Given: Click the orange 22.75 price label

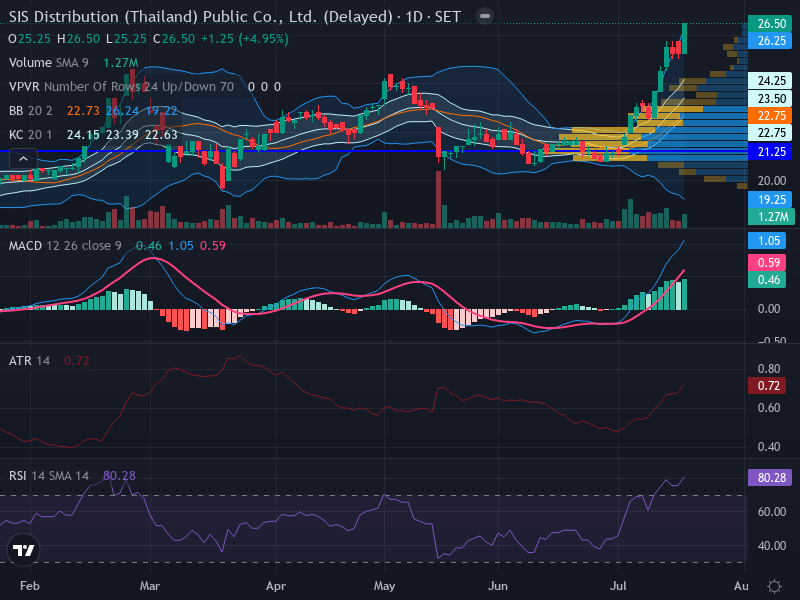Looking at the screenshot, I should [770, 115].
